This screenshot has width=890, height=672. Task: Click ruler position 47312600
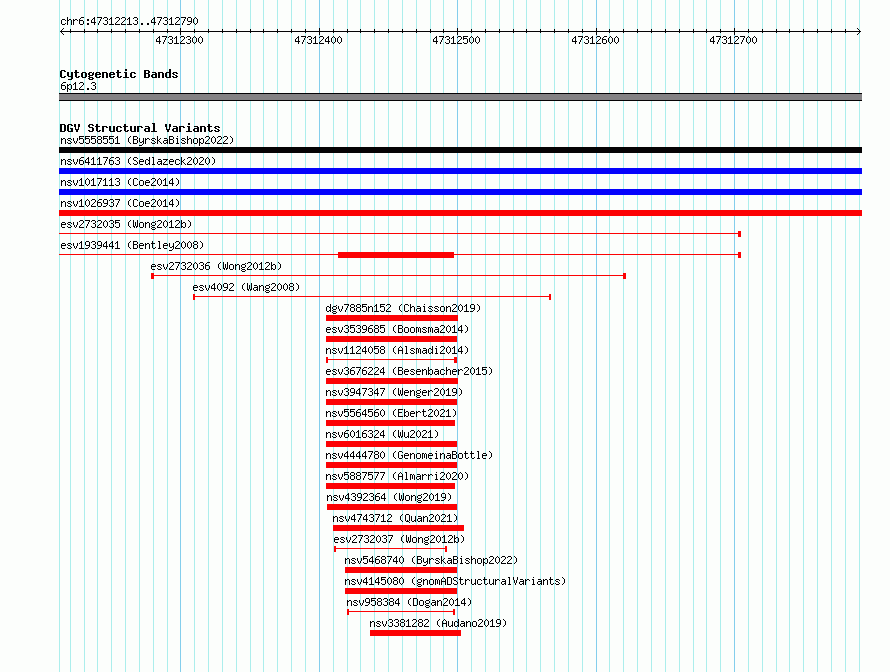(595, 40)
